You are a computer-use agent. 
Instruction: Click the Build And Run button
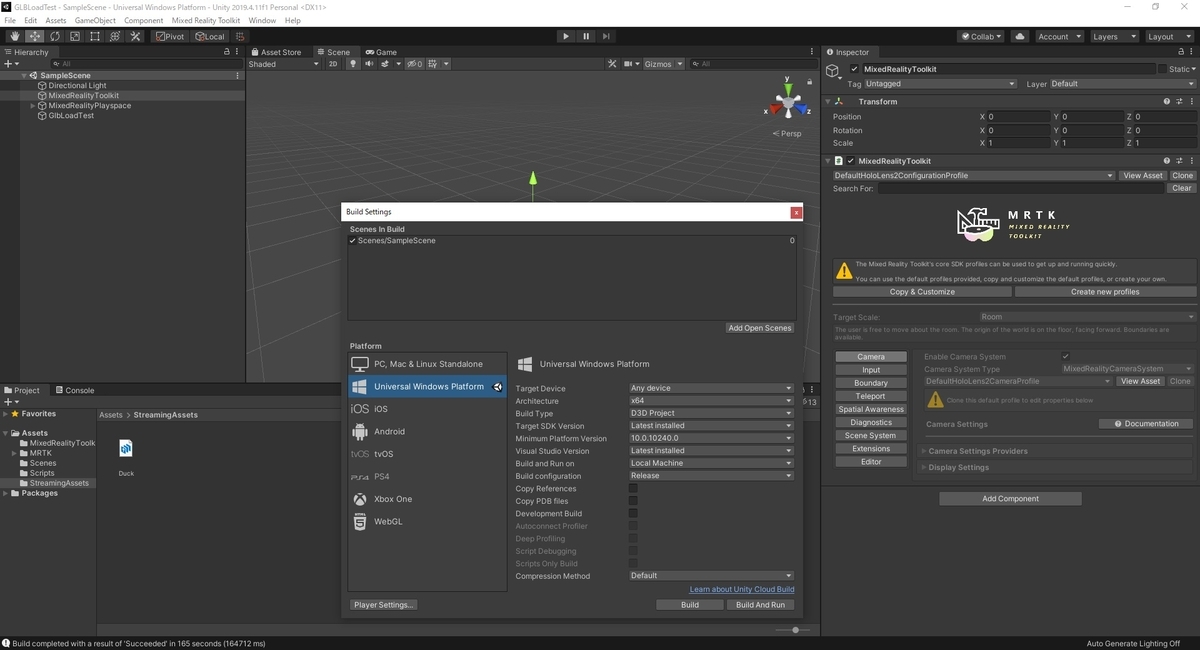click(761, 605)
